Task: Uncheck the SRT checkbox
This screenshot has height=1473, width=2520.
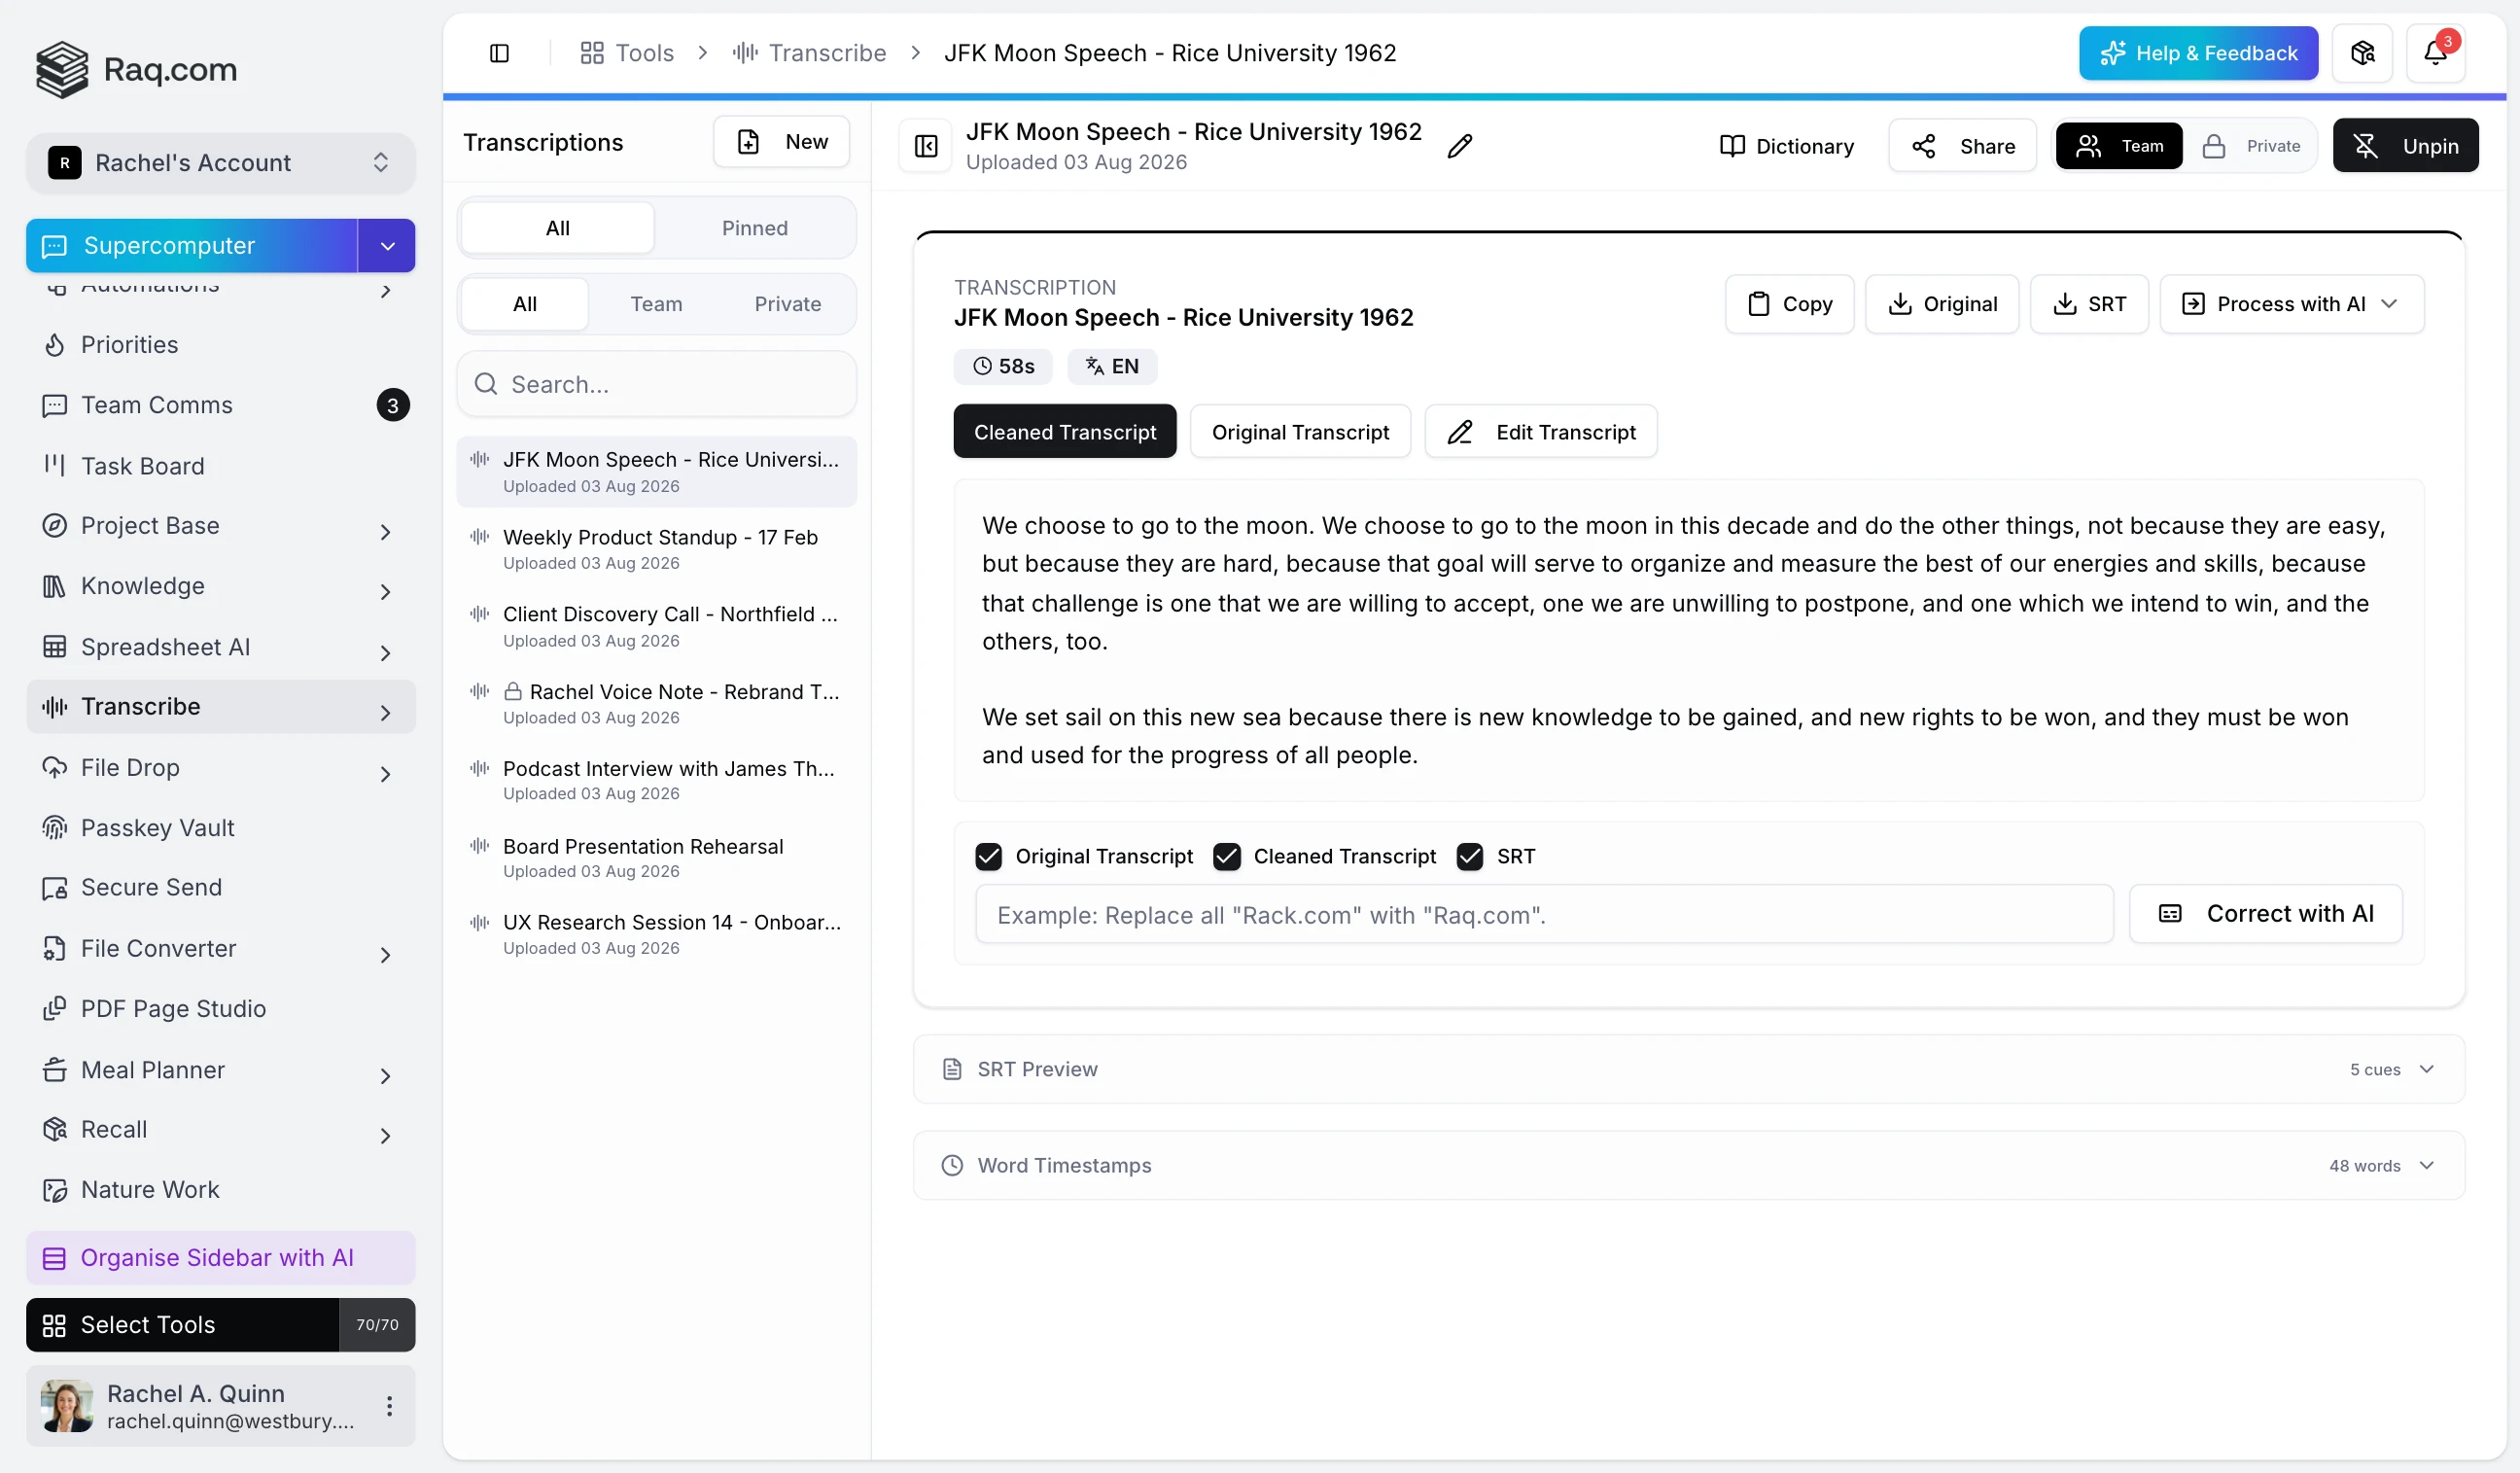Action: [1469, 856]
